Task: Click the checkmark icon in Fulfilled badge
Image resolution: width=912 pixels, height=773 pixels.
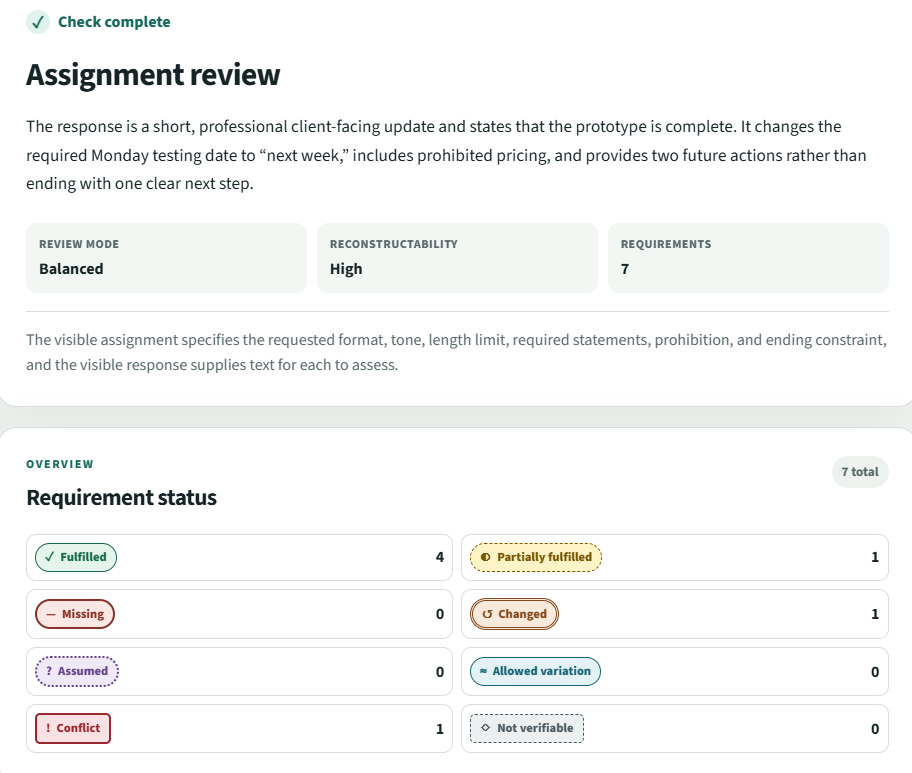Action: [x=49, y=557]
